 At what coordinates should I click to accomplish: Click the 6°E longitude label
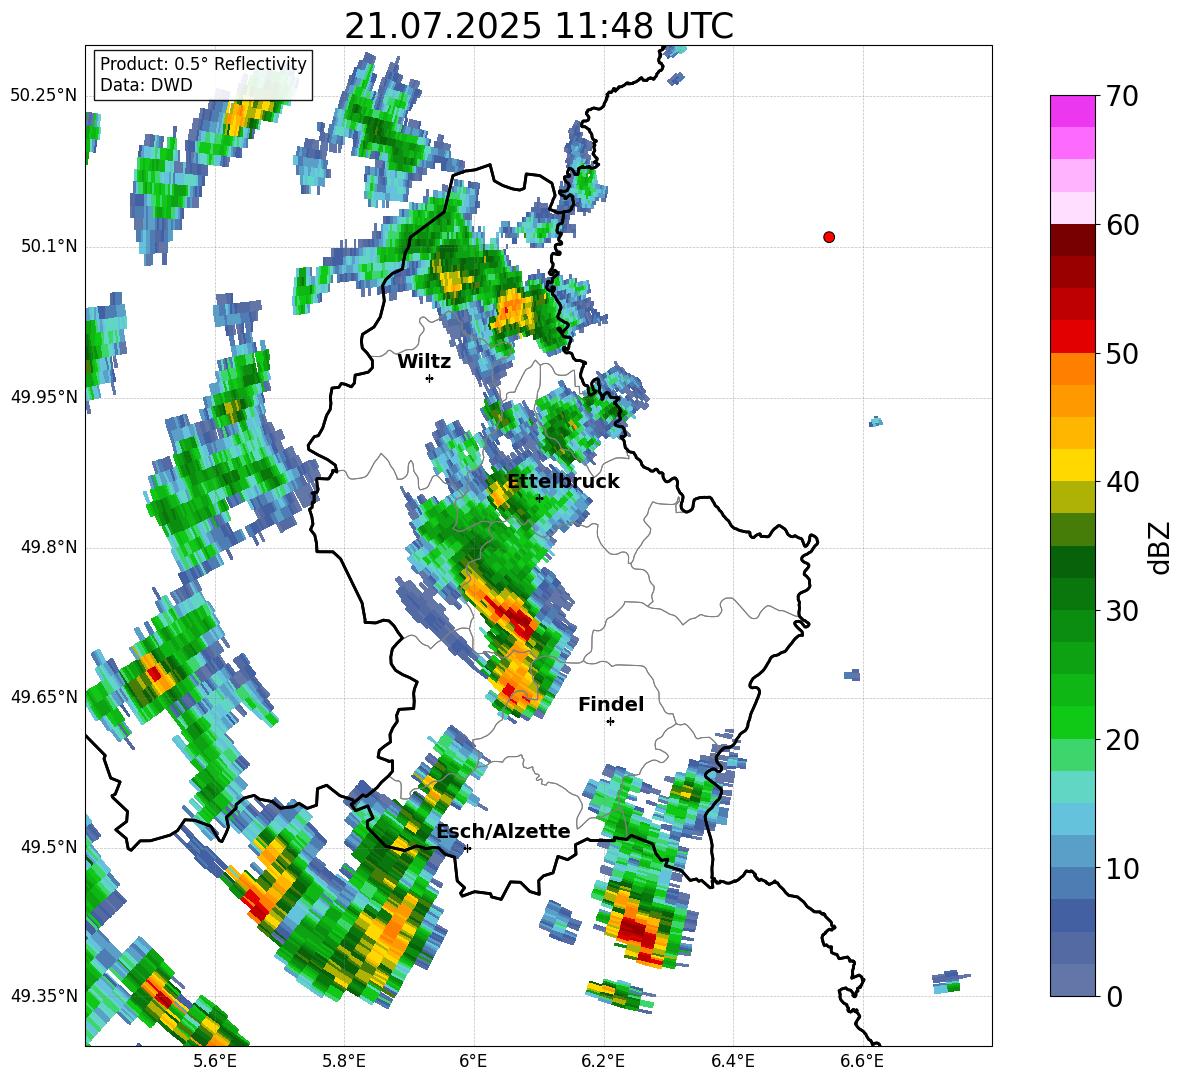tap(473, 1061)
